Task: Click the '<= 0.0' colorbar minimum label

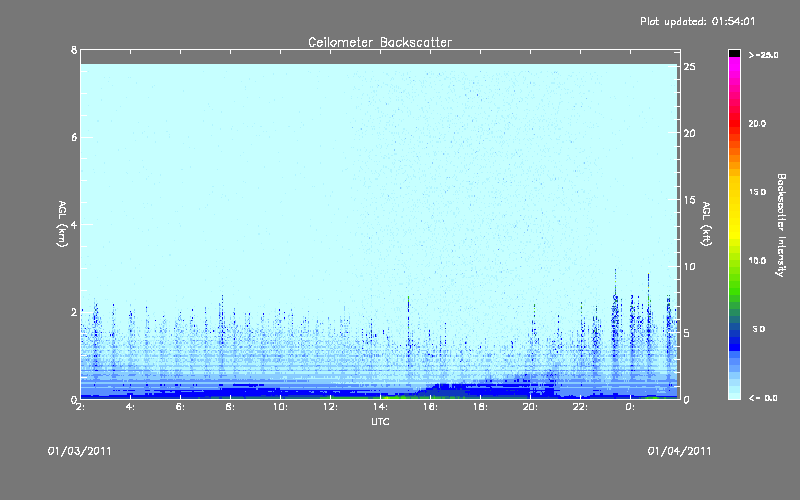Action: [763, 398]
